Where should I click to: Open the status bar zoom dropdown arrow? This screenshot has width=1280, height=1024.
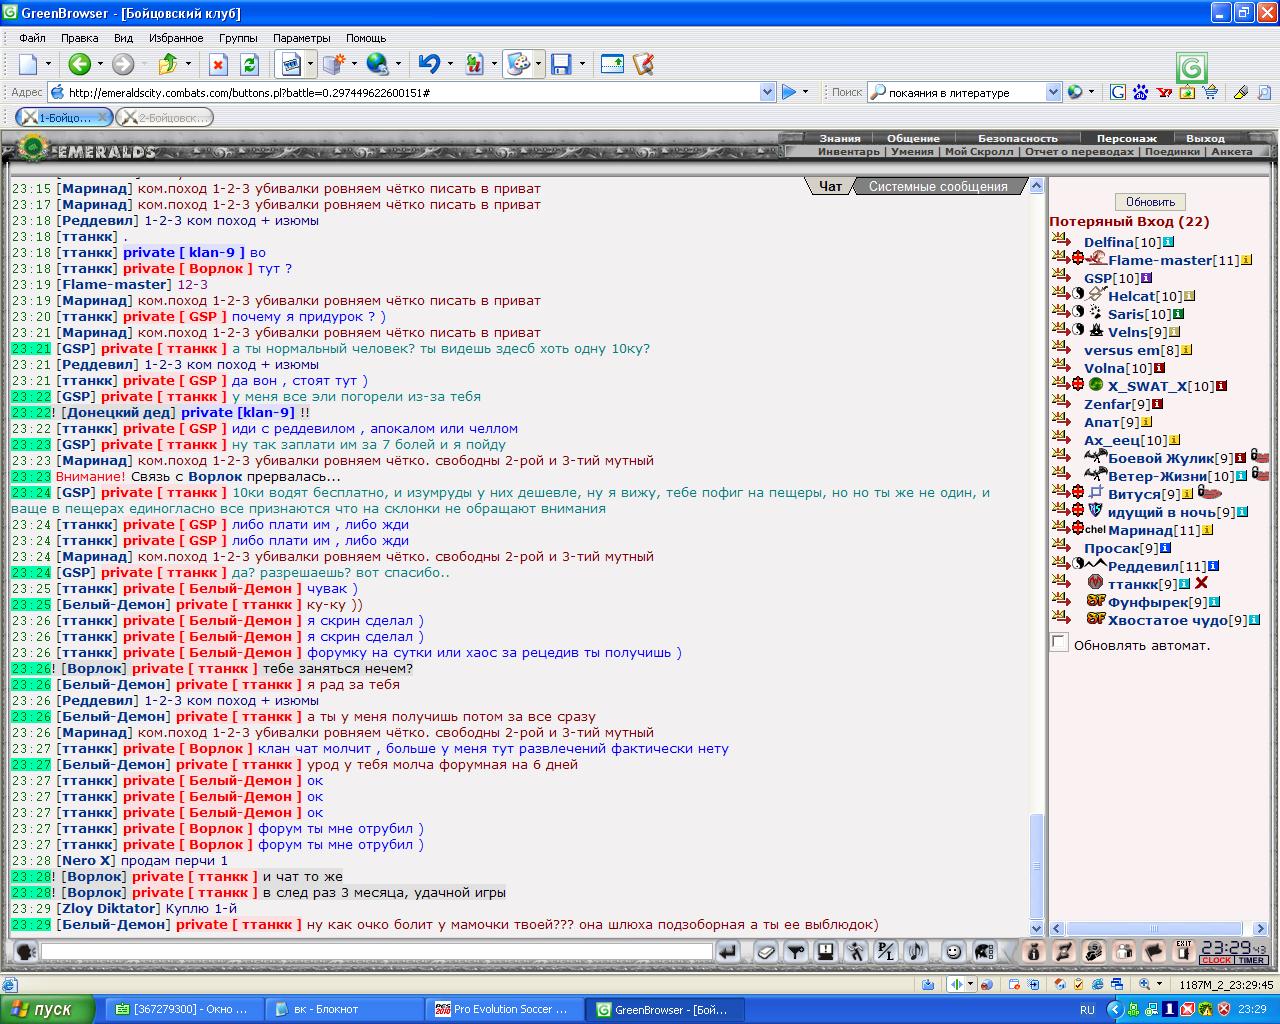coord(1160,984)
